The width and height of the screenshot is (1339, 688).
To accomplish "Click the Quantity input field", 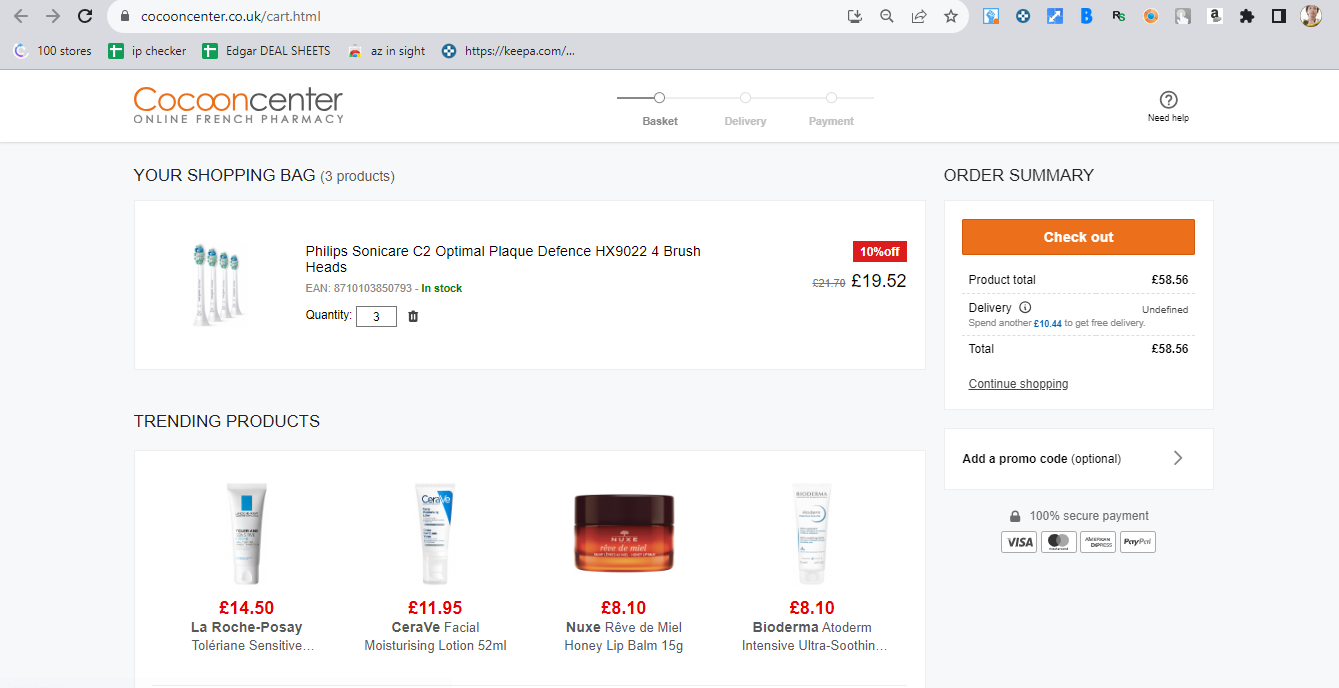I will (x=376, y=316).
